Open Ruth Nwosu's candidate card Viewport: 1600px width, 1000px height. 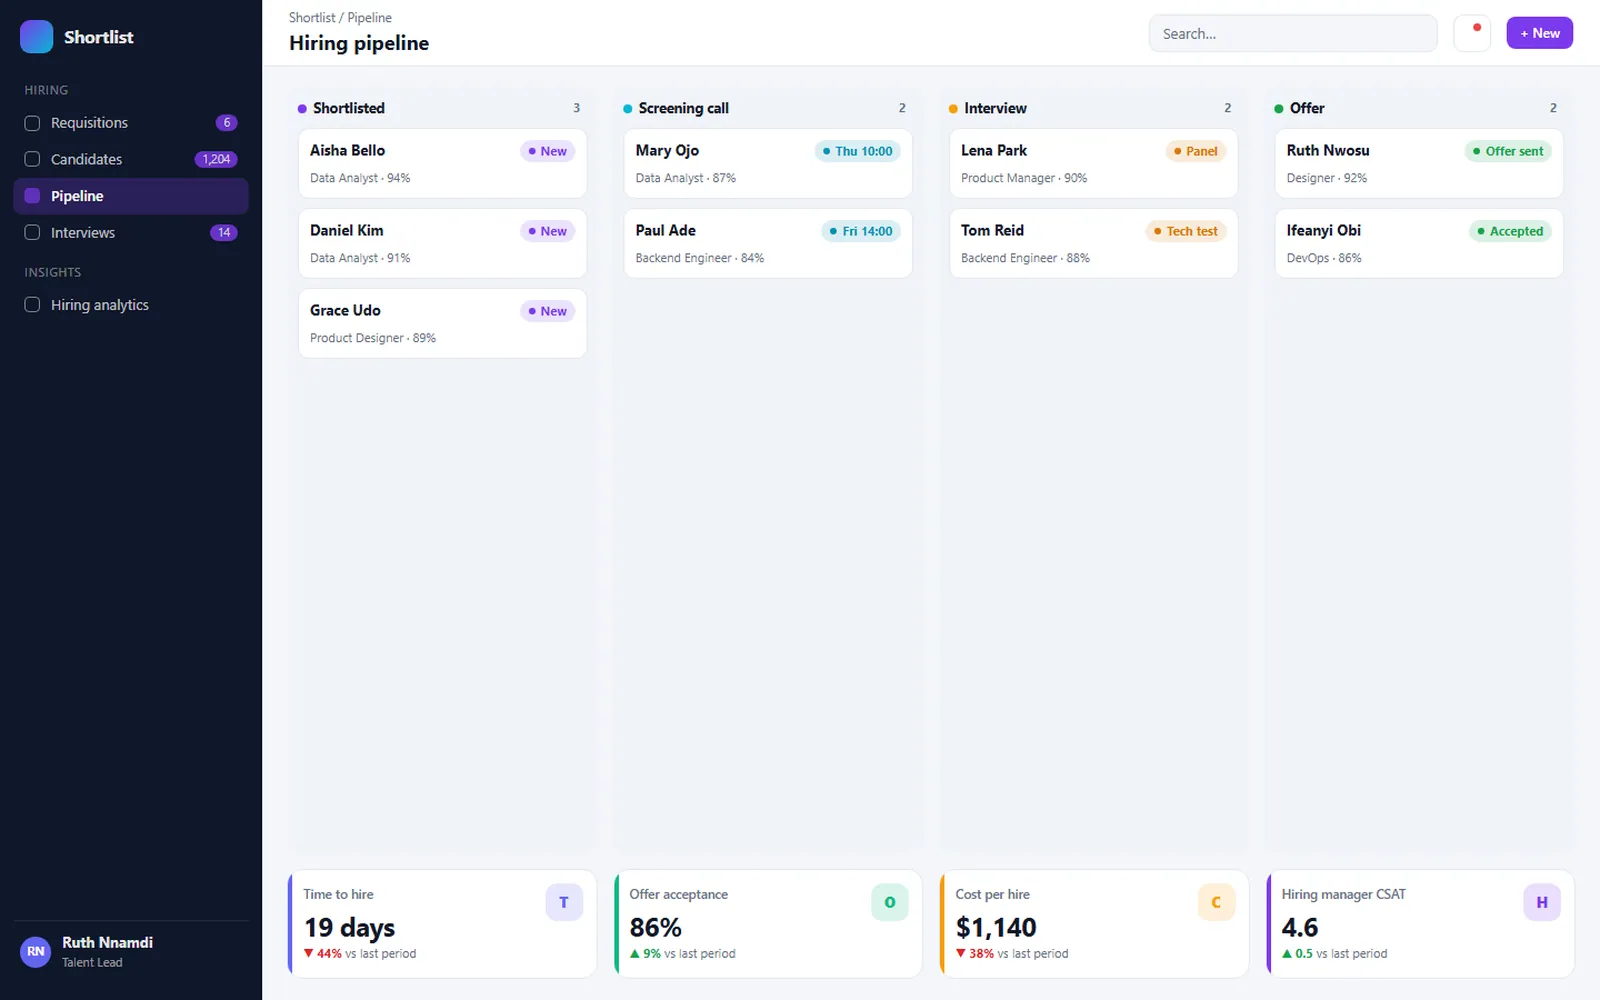coord(1419,163)
